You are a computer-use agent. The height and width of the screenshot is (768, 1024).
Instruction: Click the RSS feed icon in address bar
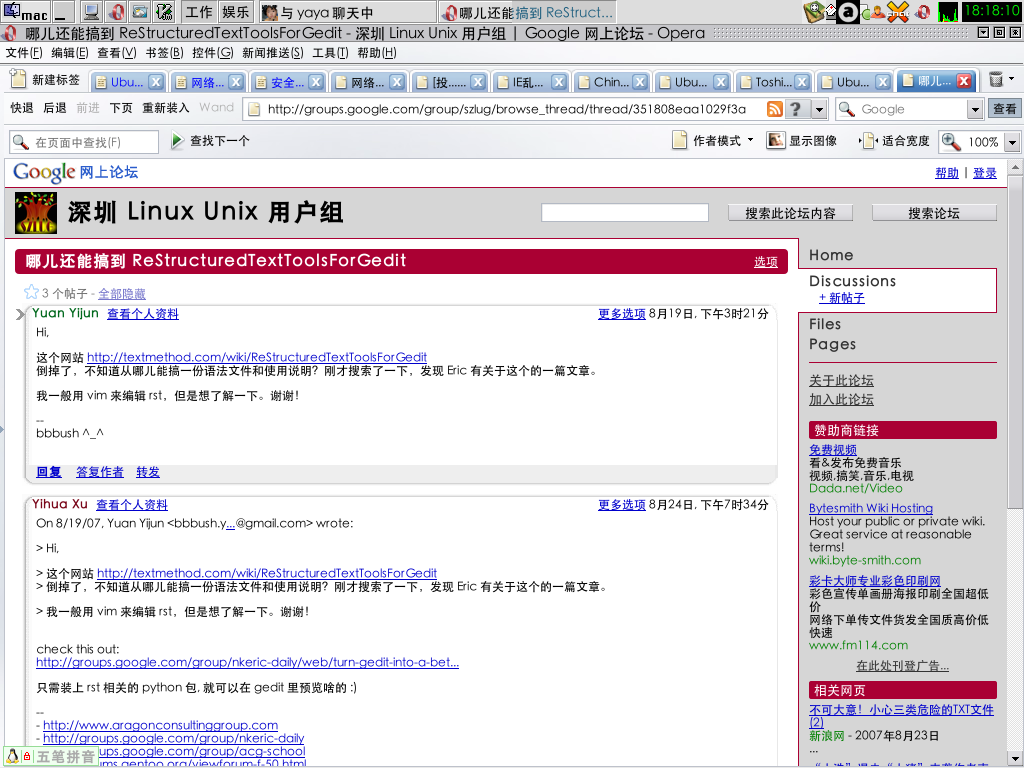(x=775, y=109)
